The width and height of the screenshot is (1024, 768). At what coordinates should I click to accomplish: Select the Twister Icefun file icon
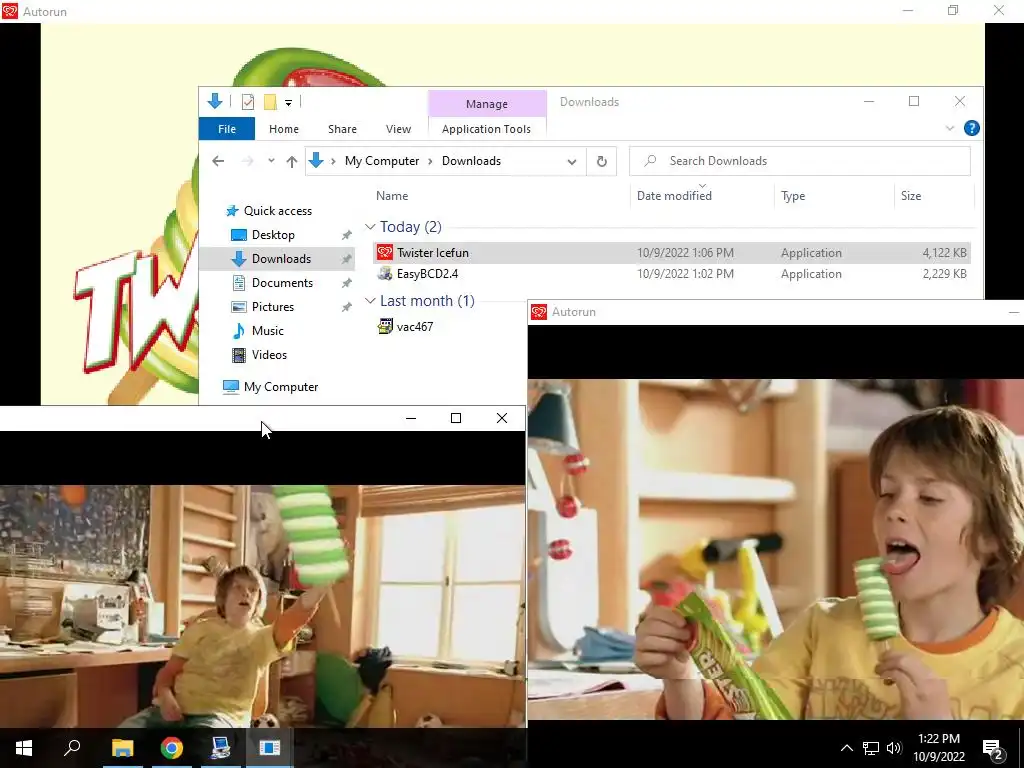(385, 253)
